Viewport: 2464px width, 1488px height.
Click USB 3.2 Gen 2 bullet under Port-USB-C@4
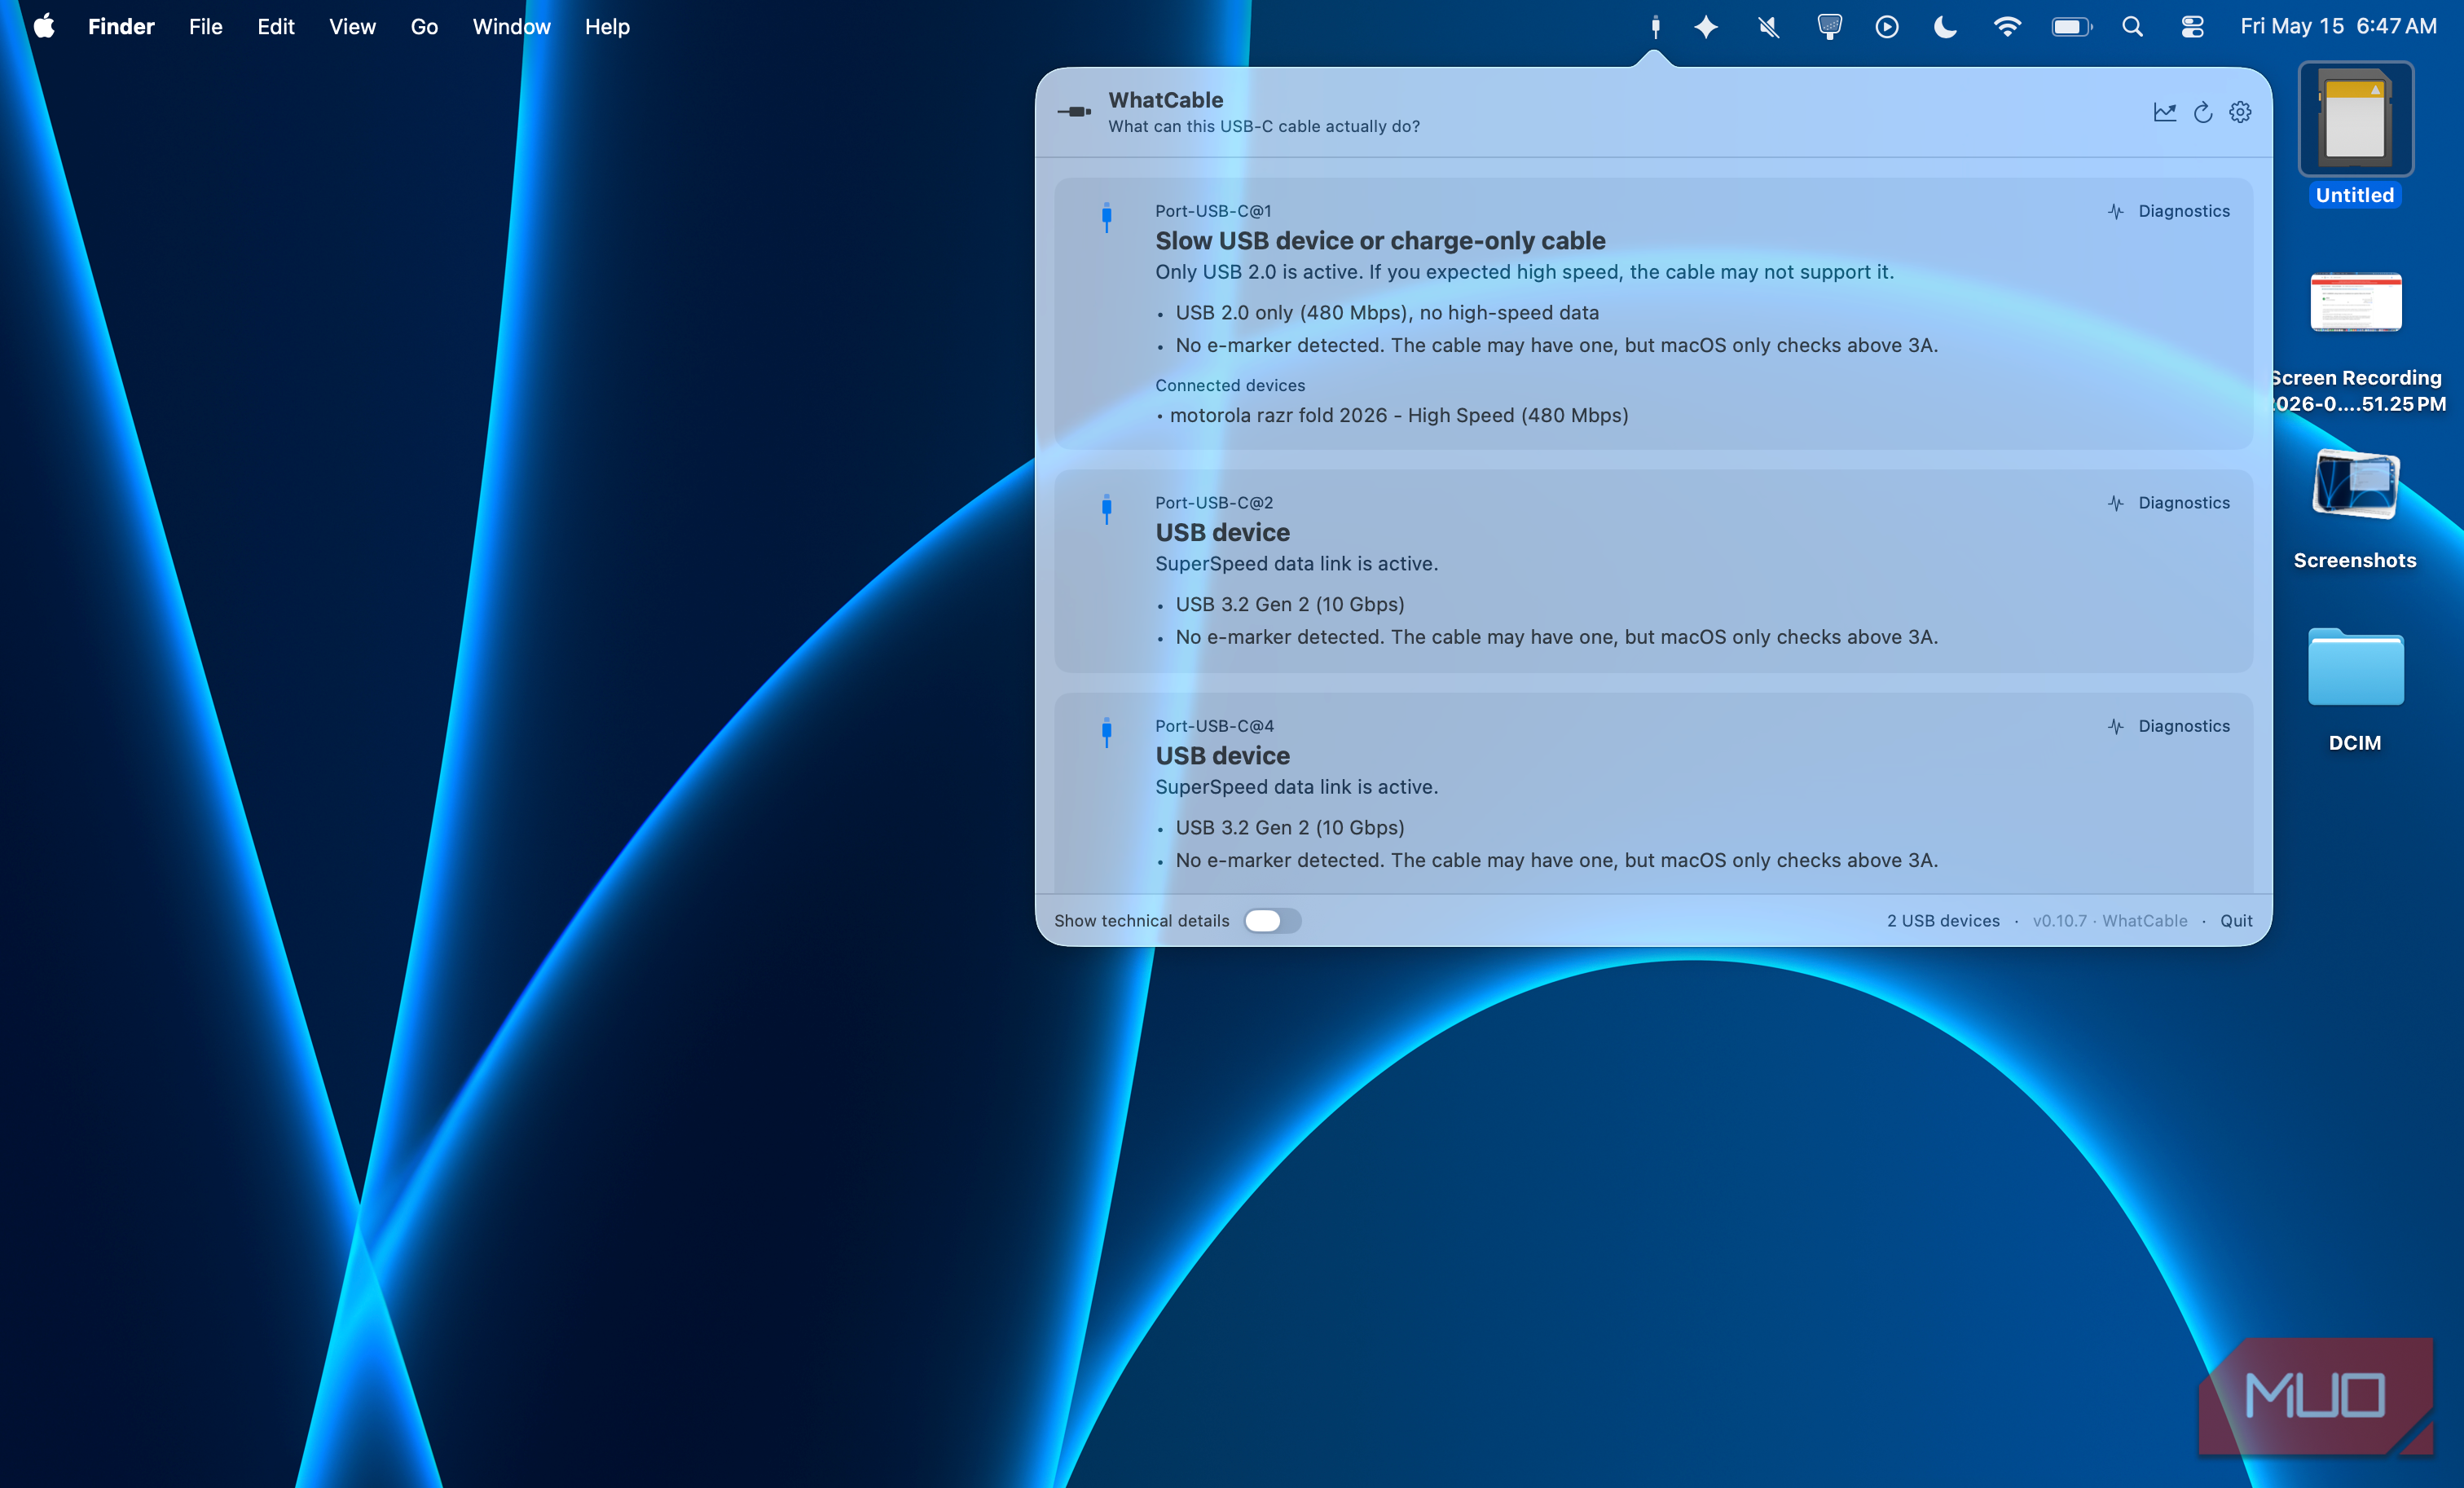tap(1290, 827)
